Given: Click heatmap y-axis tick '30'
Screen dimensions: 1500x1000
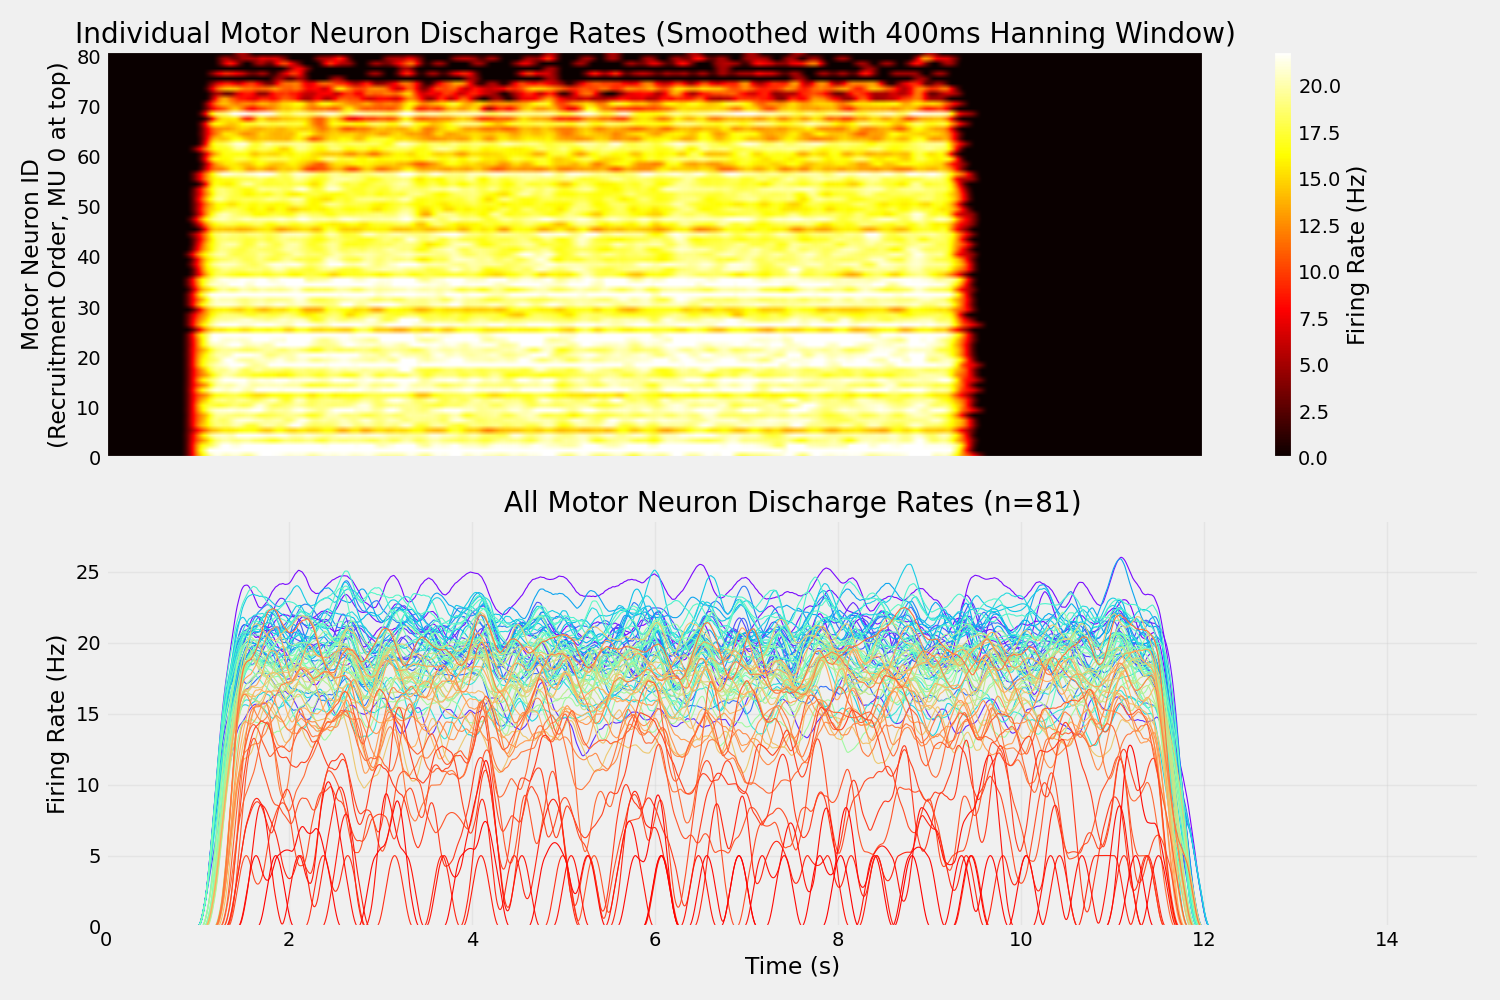Looking at the screenshot, I should pyautogui.click(x=89, y=307).
